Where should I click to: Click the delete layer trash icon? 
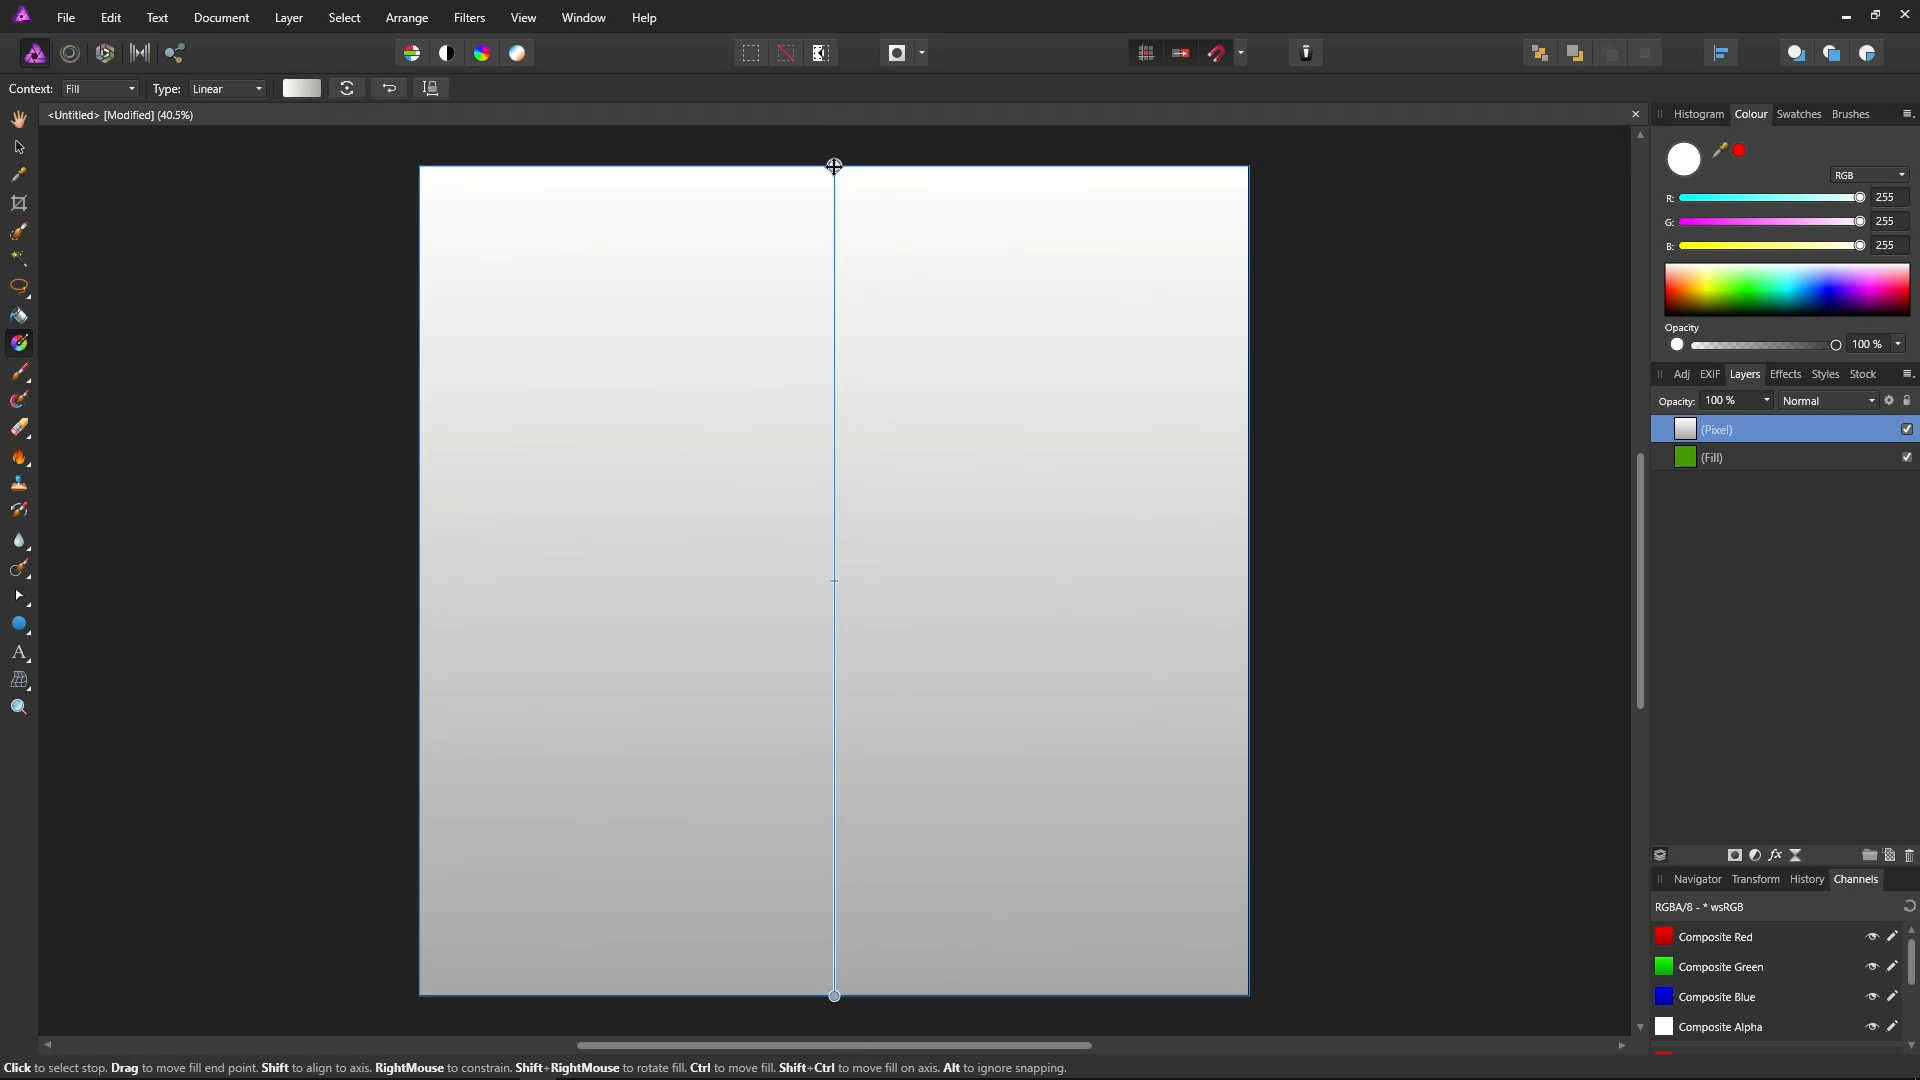[x=1909, y=855]
